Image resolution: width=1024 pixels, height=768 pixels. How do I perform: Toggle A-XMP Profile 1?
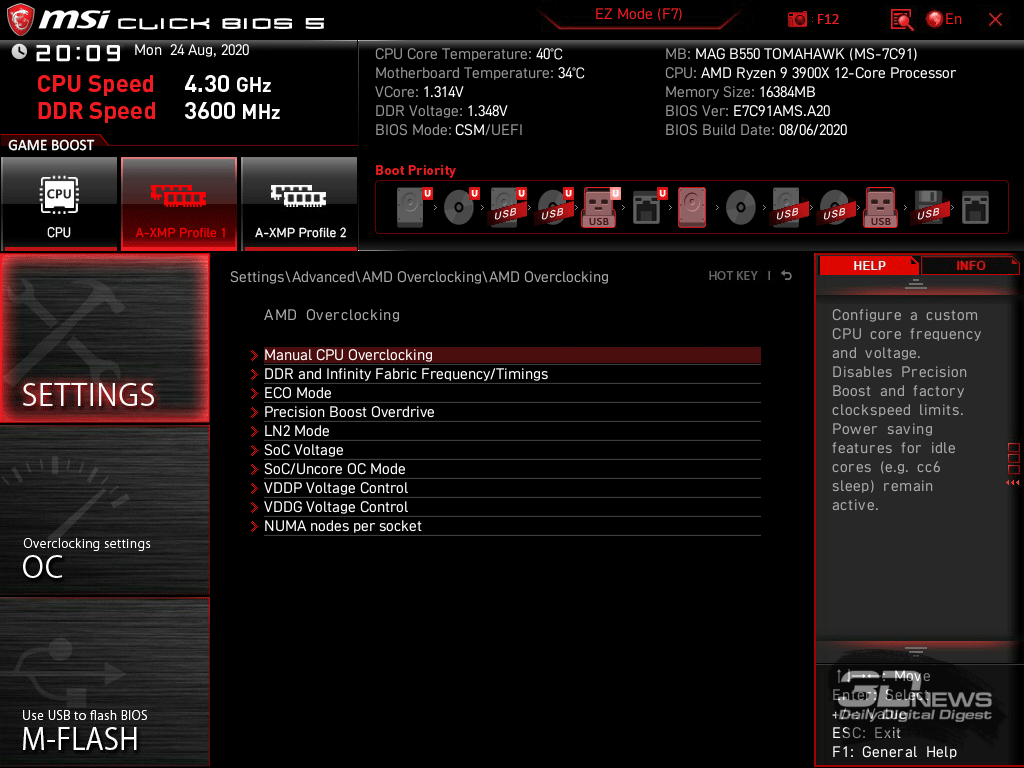pos(180,203)
